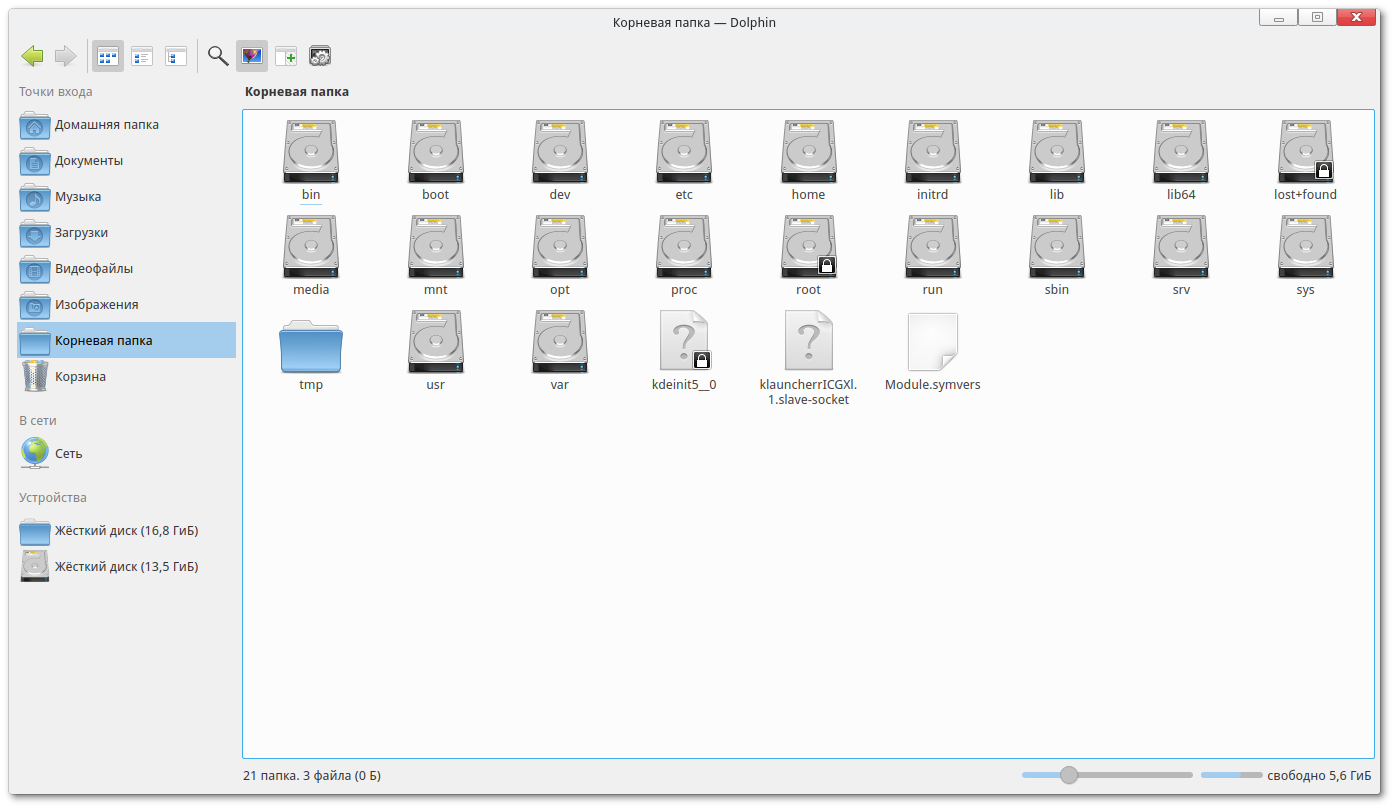Select the dev folder icon
This screenshot has width=1395, height=809.
pos(560,152)
